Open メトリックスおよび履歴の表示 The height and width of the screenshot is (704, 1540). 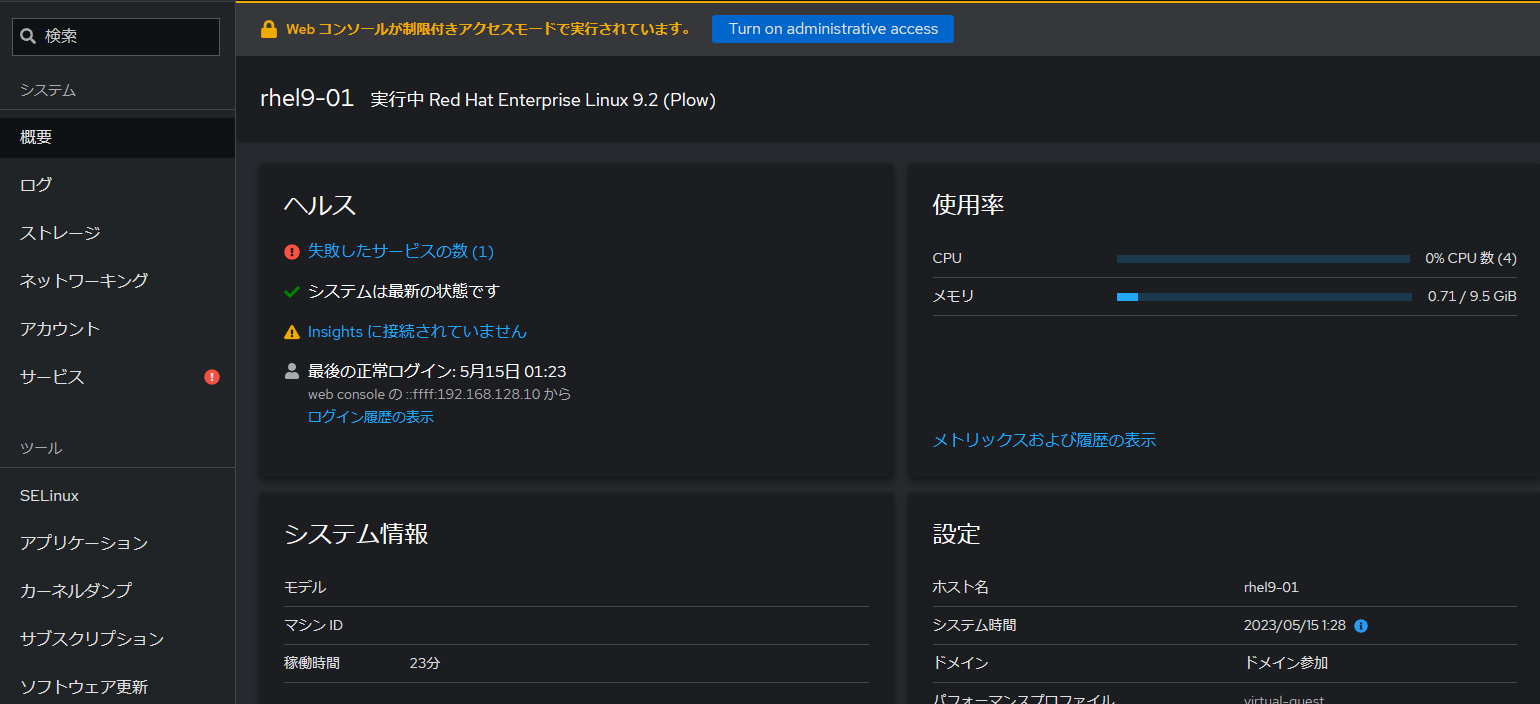coord(1044,440)
